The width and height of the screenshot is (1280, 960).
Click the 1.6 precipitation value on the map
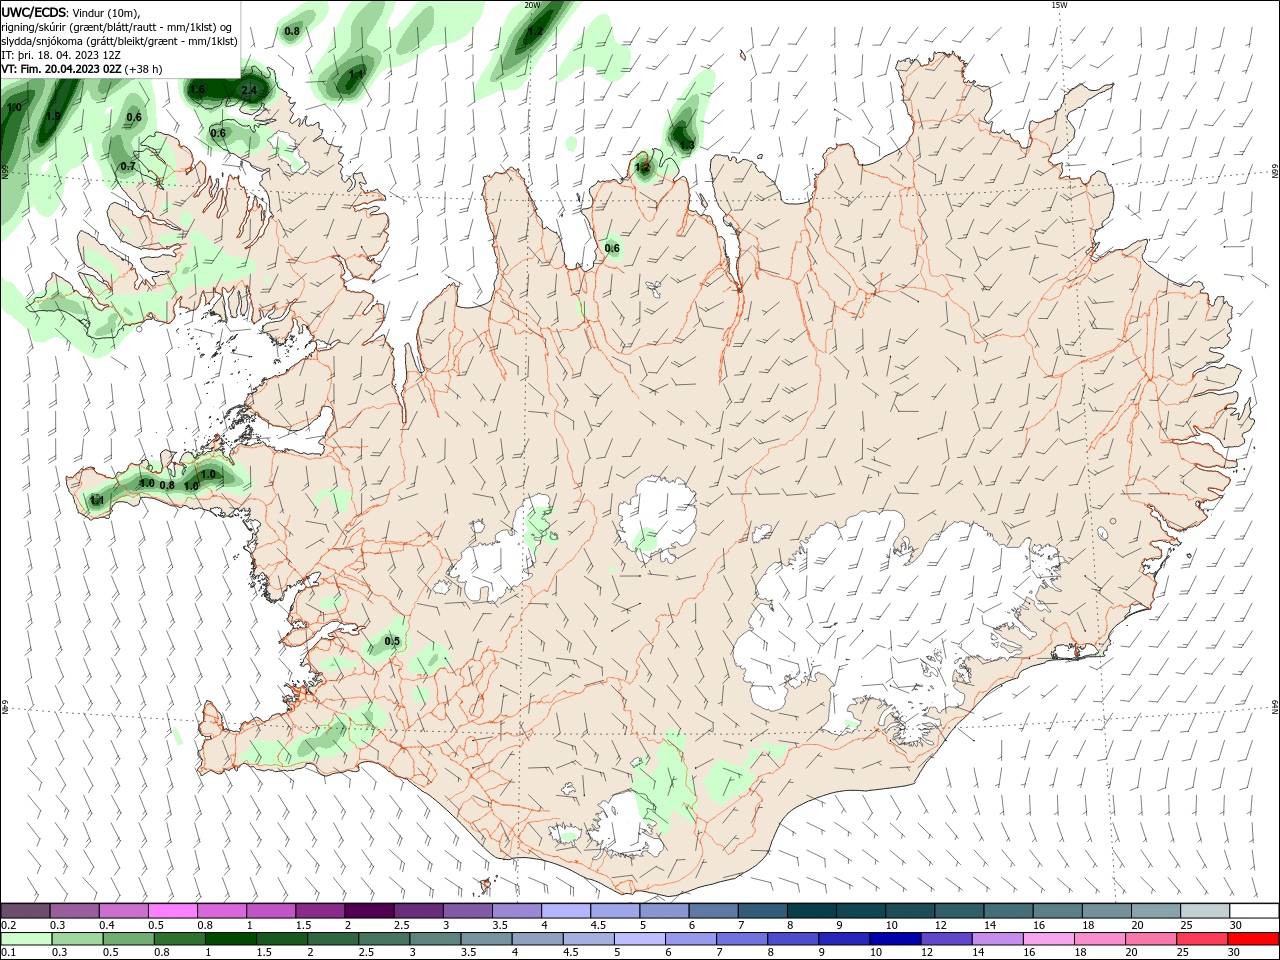tap(197, 90)
